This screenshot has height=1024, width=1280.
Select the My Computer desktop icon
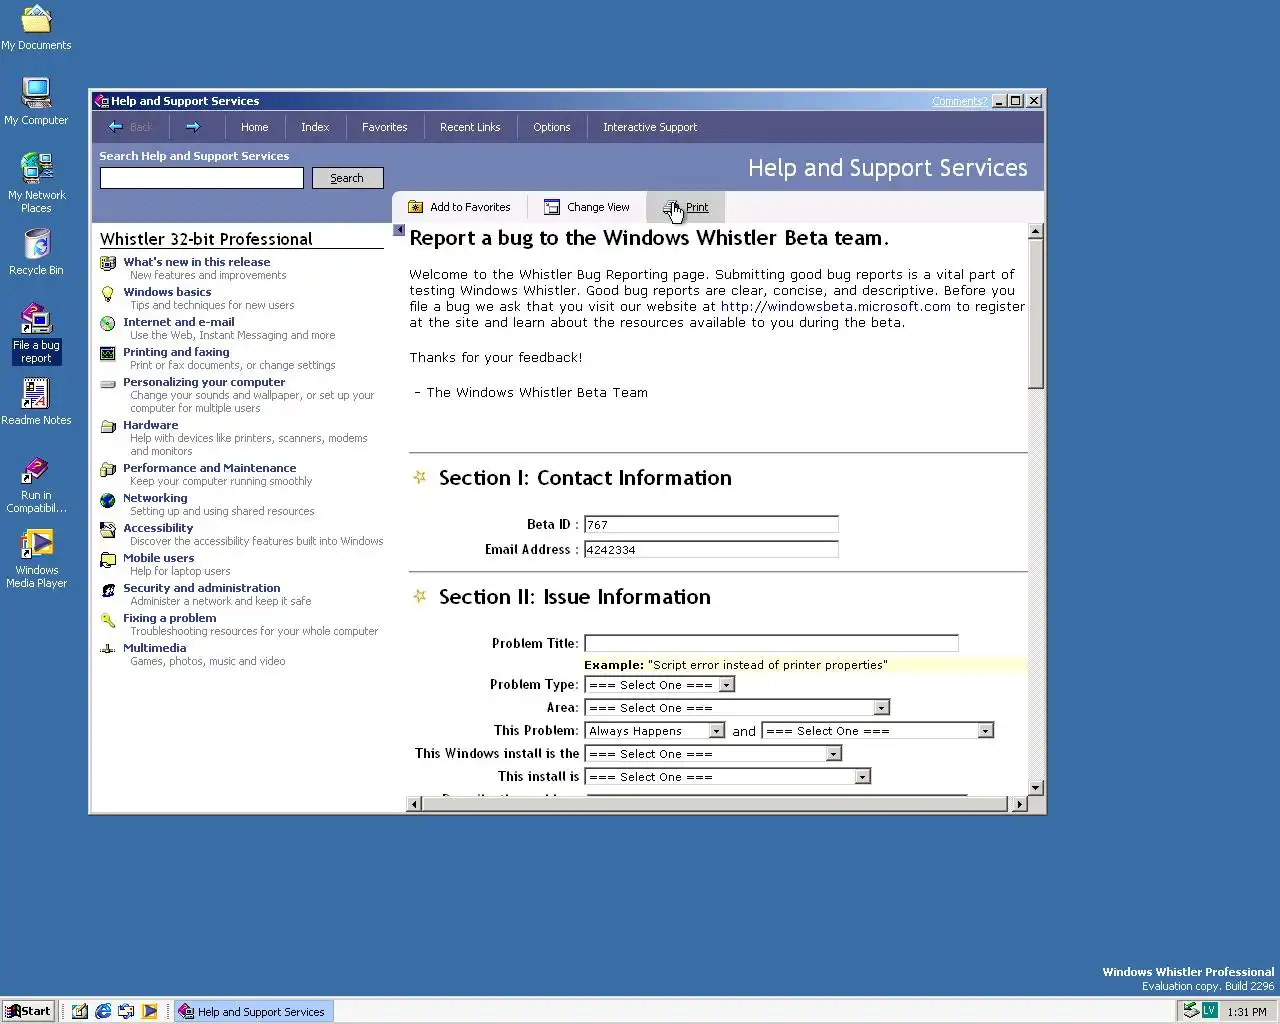pyautogui.click(x=36, y=101)
